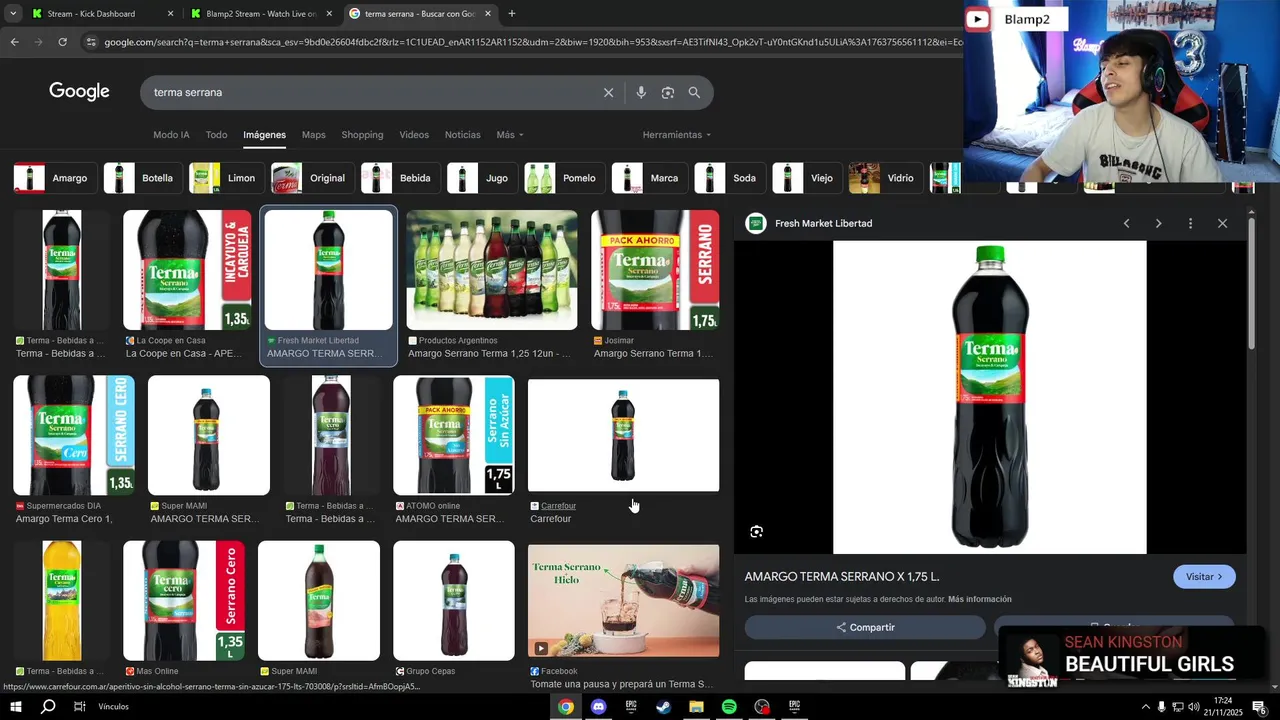Open the preview panel three-dot menu
The image size is (1280, 720).
(x=1190, y=223)
